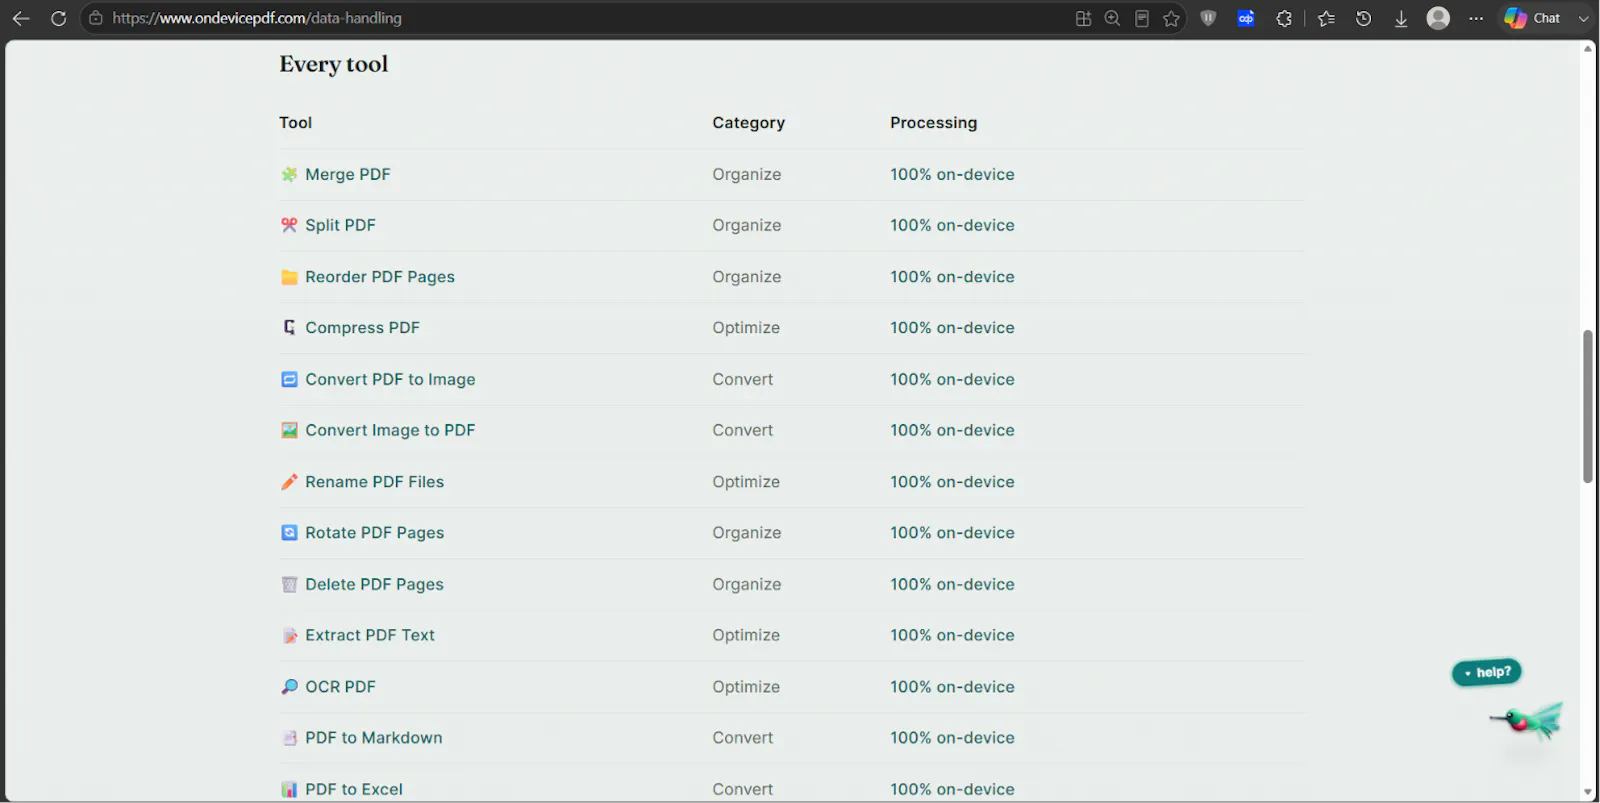Click the site info lock icon
The width and height of the screenshot is (1600, 803).
(x=96, y=18)
